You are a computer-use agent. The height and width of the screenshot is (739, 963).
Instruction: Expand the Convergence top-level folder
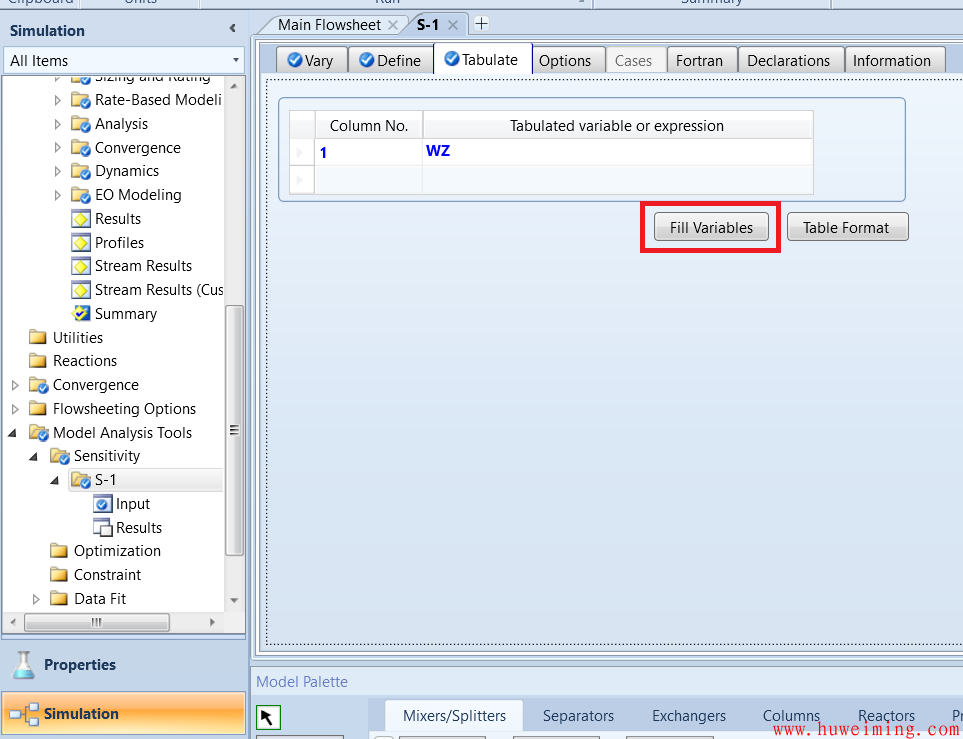coord(14,385)
